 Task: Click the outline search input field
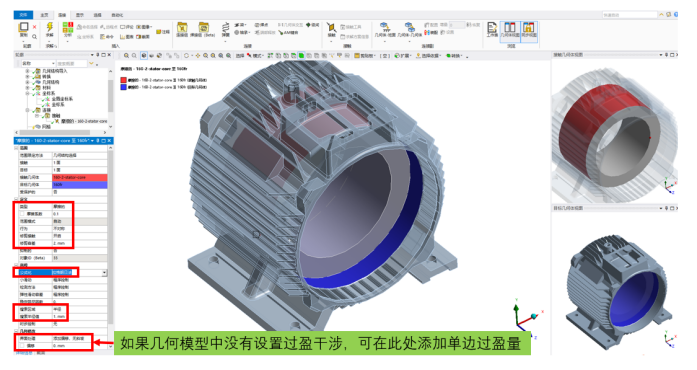point(72,64)
